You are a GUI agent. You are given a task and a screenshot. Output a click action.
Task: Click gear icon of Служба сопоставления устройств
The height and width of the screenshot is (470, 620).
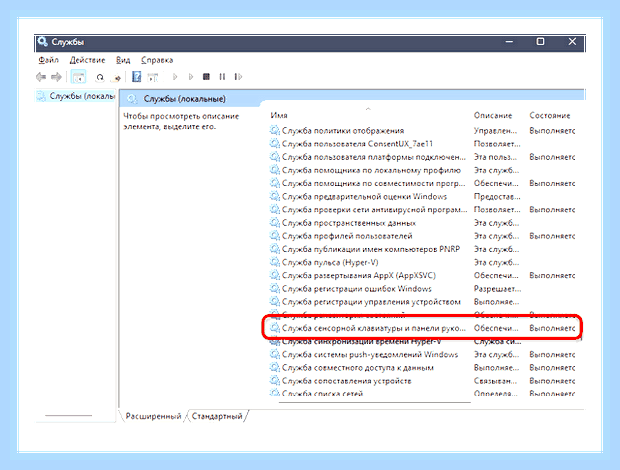point(274,381)
